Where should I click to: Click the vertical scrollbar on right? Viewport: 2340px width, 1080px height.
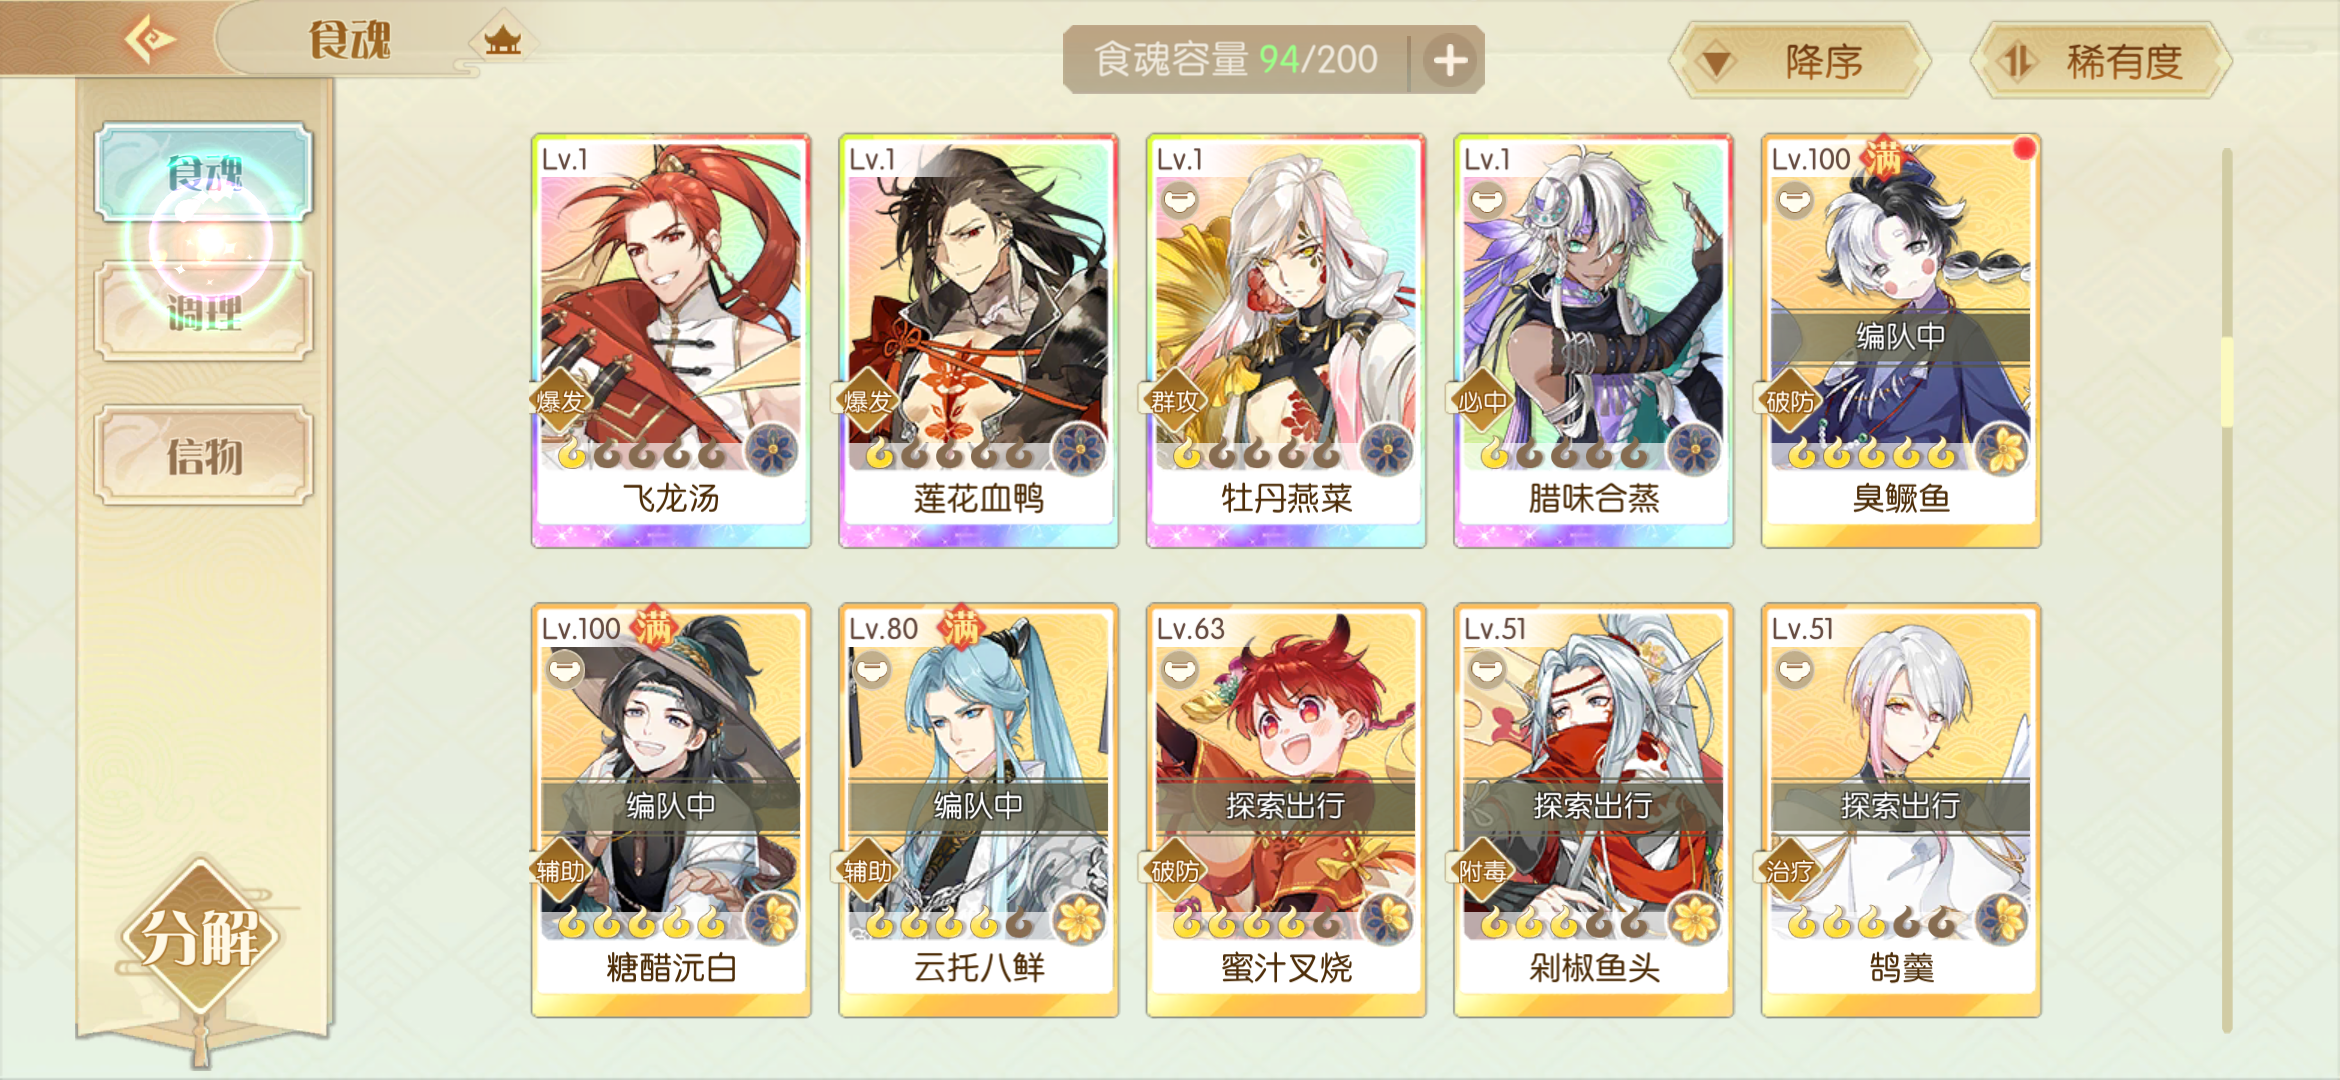tap(2227, 590)
